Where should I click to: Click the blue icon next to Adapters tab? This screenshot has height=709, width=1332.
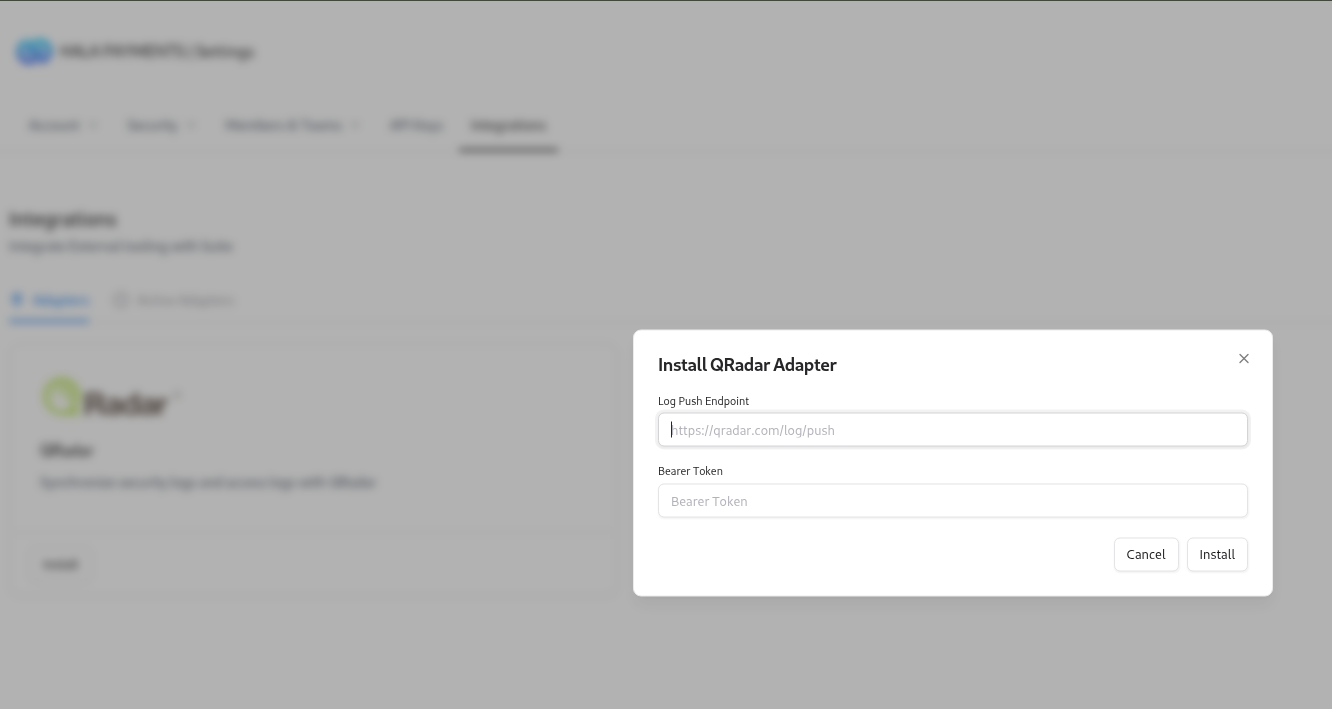click(x=17, y=299)
